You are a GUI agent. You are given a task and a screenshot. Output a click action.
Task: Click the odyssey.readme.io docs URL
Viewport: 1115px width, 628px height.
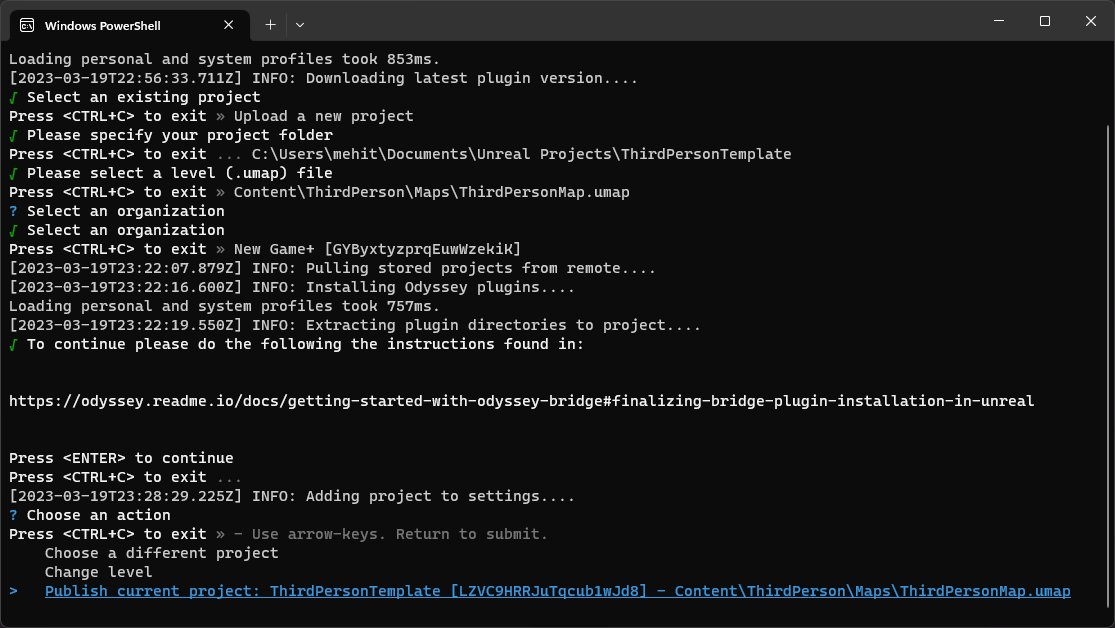tap(521, 401)
